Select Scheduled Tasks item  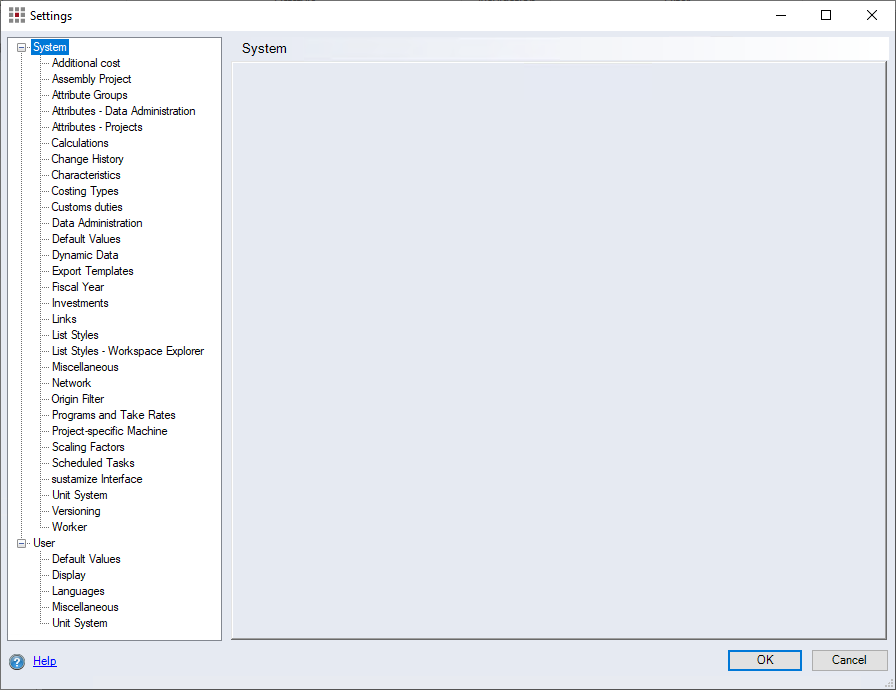[x=93, y=463]
